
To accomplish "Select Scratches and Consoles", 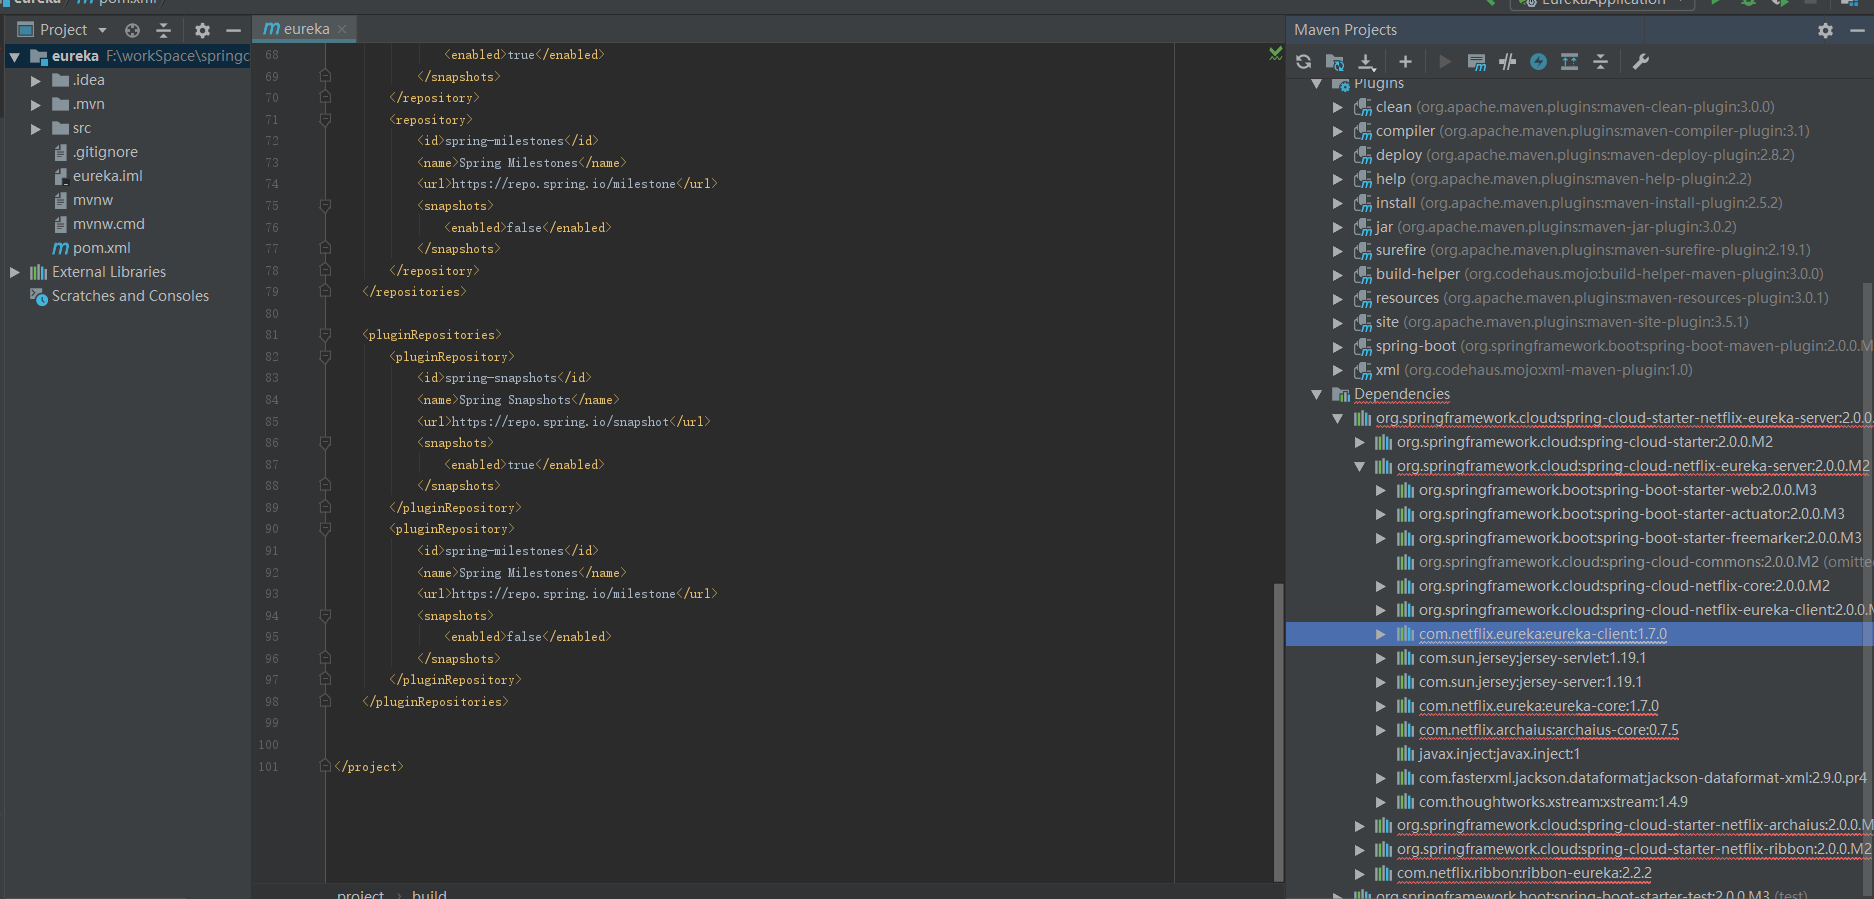I will pos(130,296).
